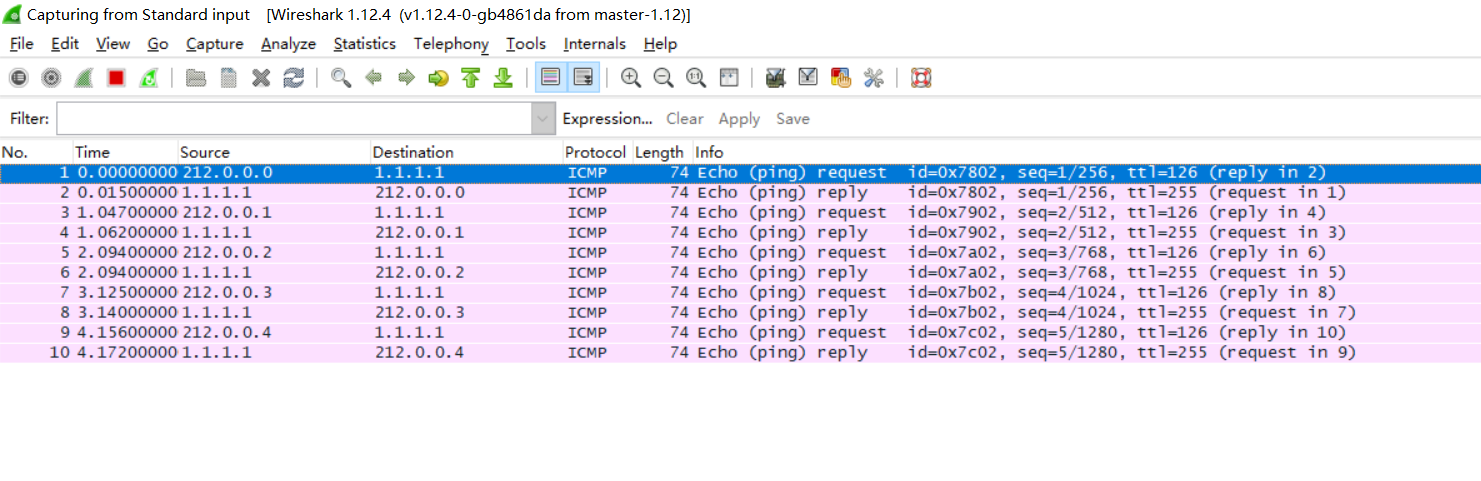Image resolution: width=1481 pixels, height=481 pixels.
Task: Select packet 4 reply to 212.0.0.1
Action: click(x=740, y=232)
